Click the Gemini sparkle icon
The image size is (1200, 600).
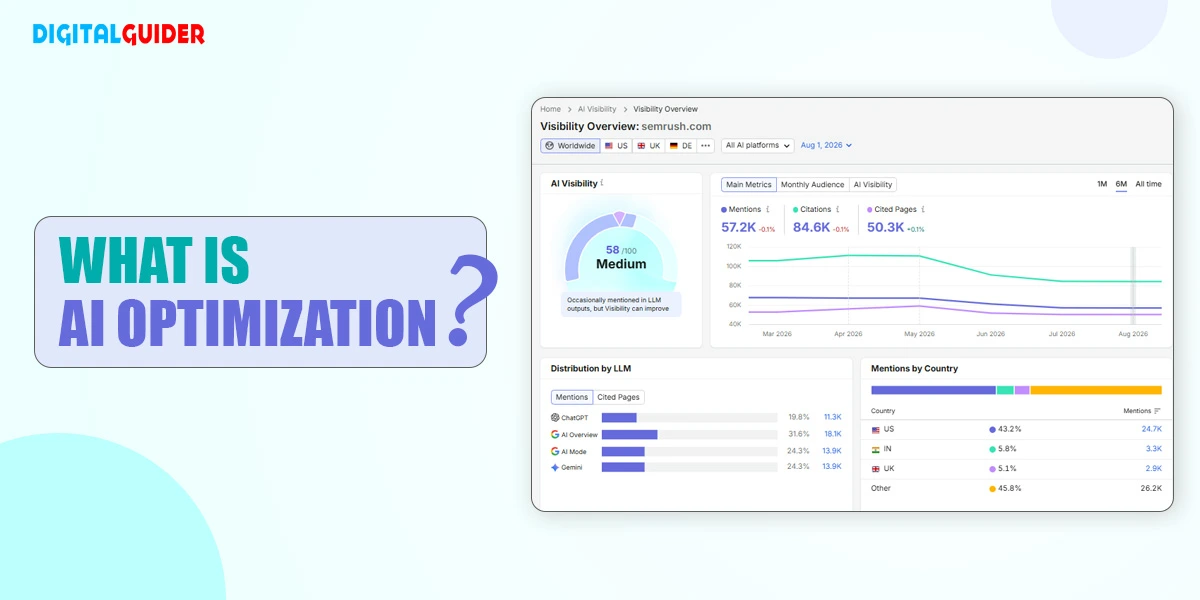(555, 467)
